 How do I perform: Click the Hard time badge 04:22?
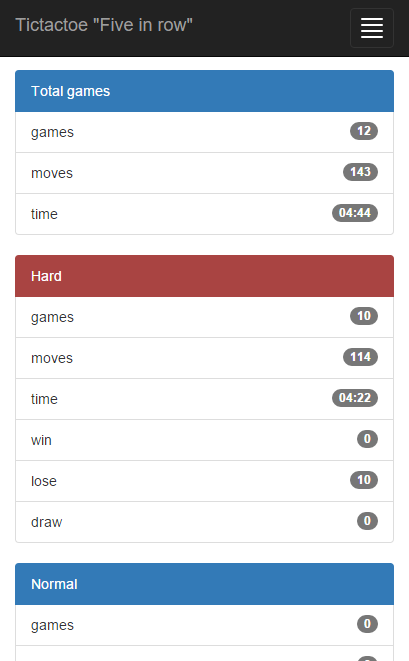(355, 398)
